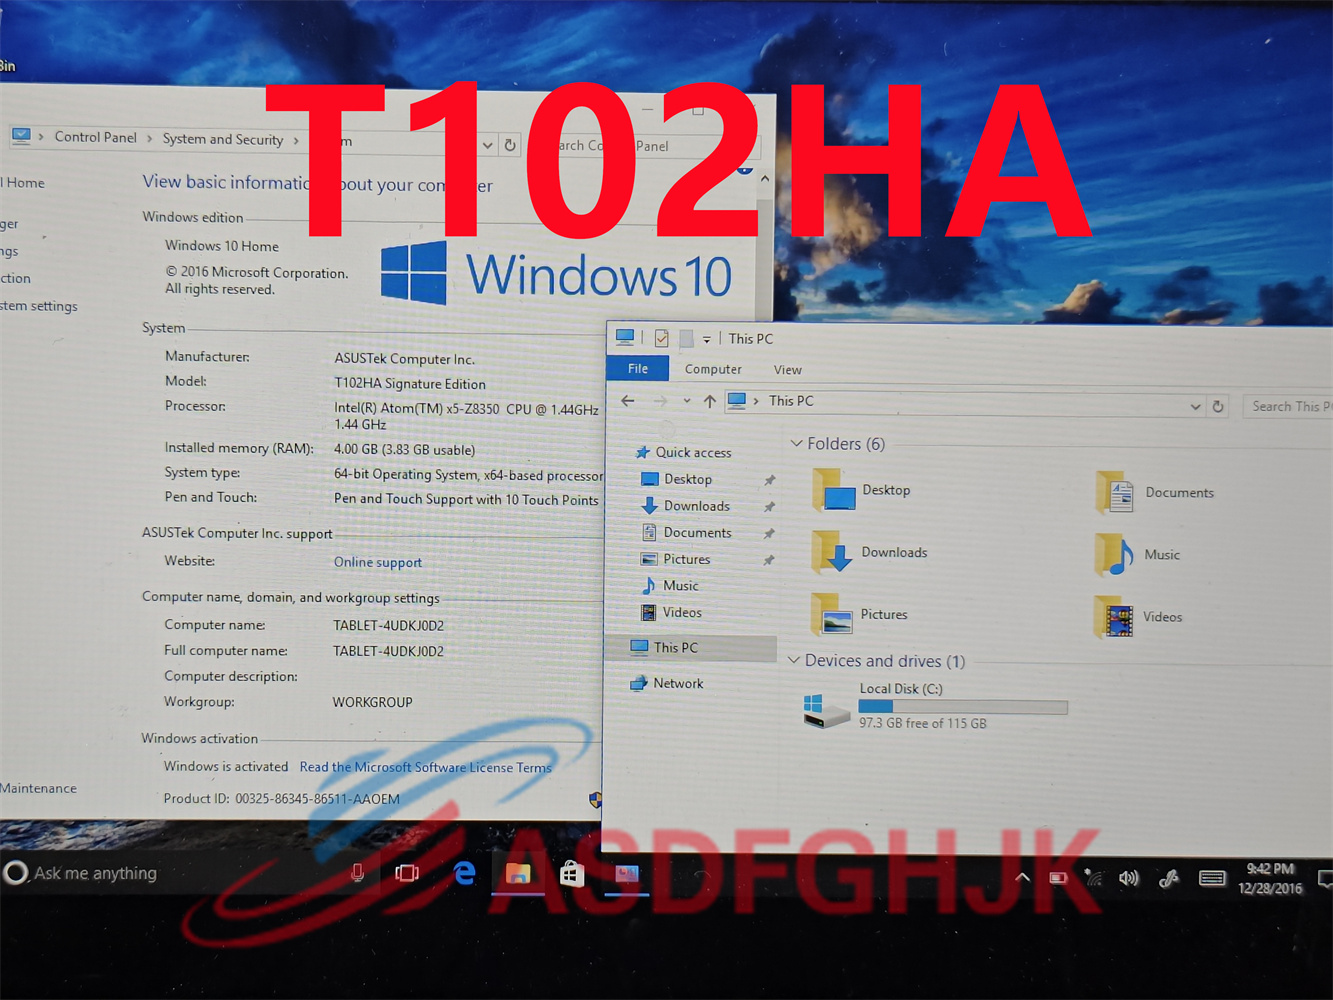Viewport: 1333px width, 1000px height.
Task: Go forward in the This PC window
Action: click(660, 401)
